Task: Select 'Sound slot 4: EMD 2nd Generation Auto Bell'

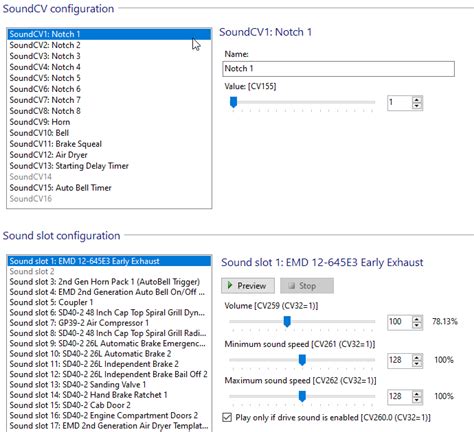Action: click(109, 292)
